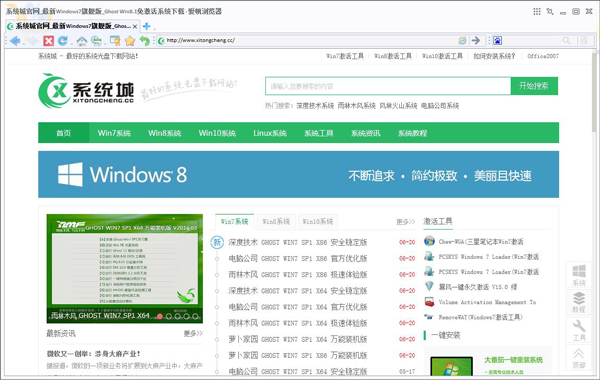Image resolution: width=600 pixels, height=380 pixels.
Task: Open Linux系统 in the green navigation bar
Action: click(x=270, y=133)
